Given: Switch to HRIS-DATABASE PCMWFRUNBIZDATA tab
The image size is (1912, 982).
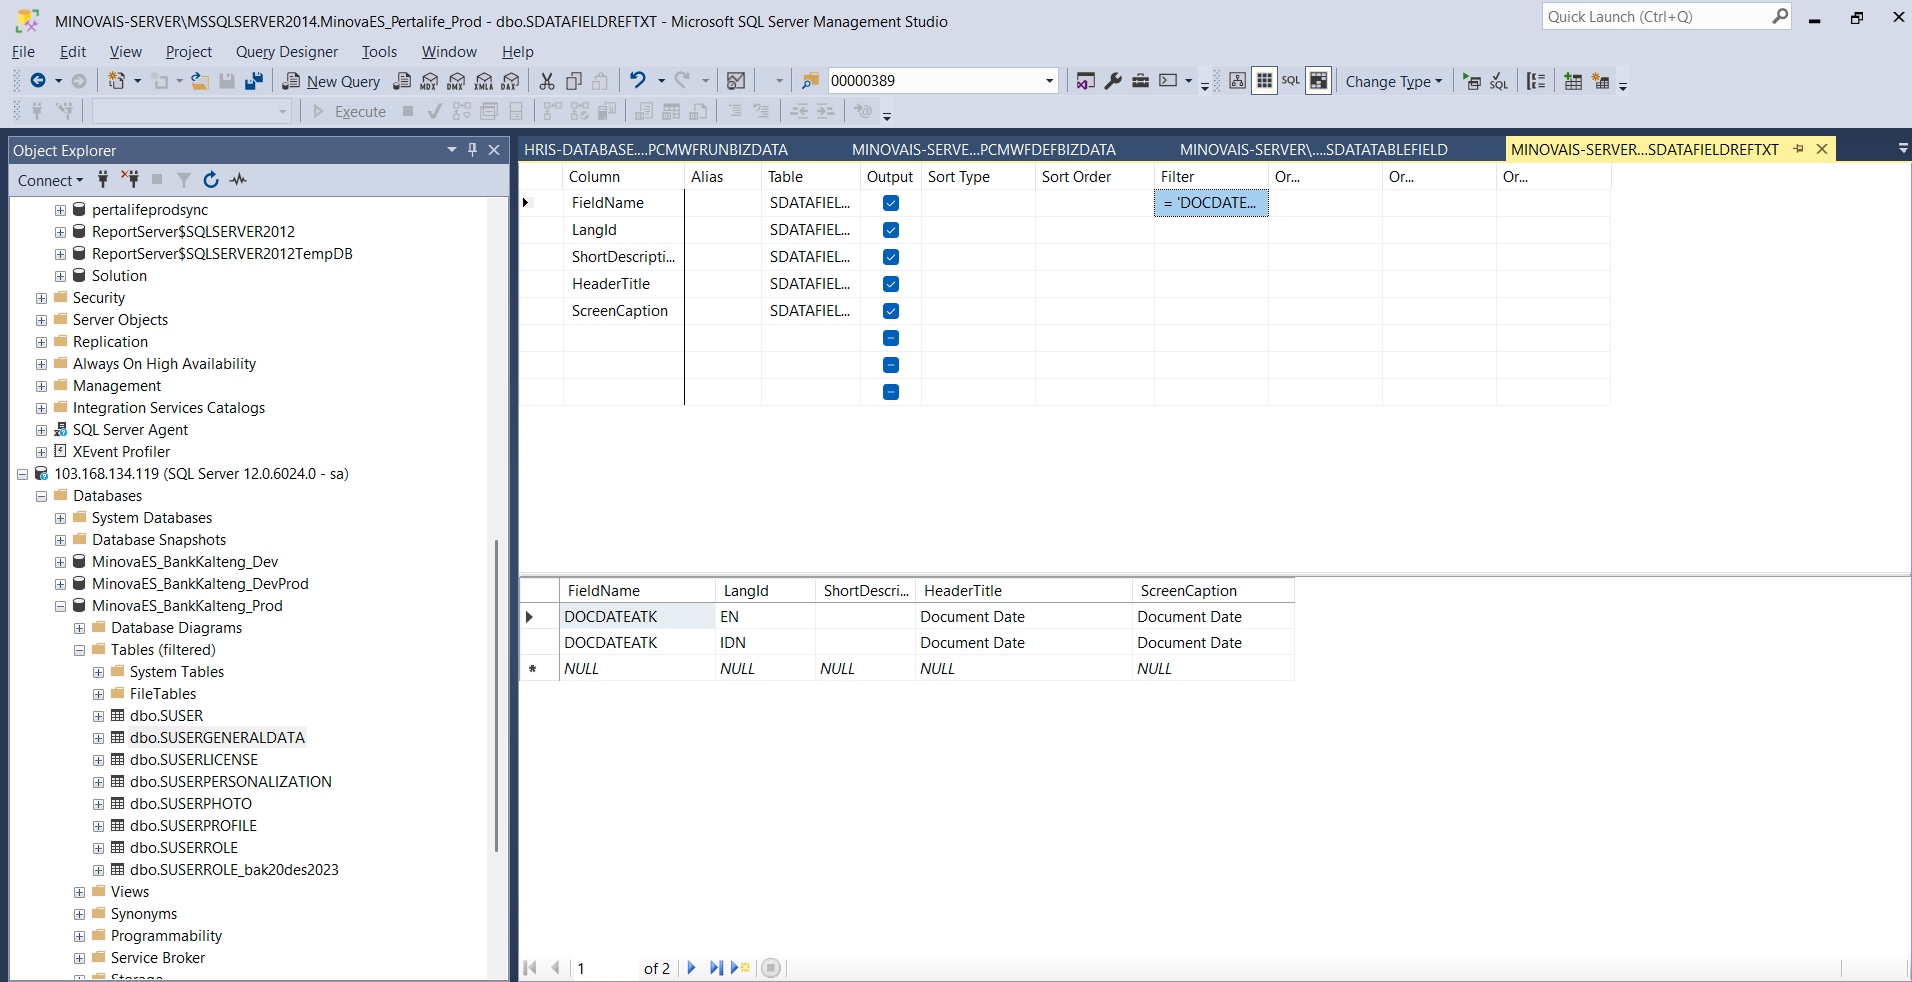Looking at the screenshot, I should coord(656,150).
